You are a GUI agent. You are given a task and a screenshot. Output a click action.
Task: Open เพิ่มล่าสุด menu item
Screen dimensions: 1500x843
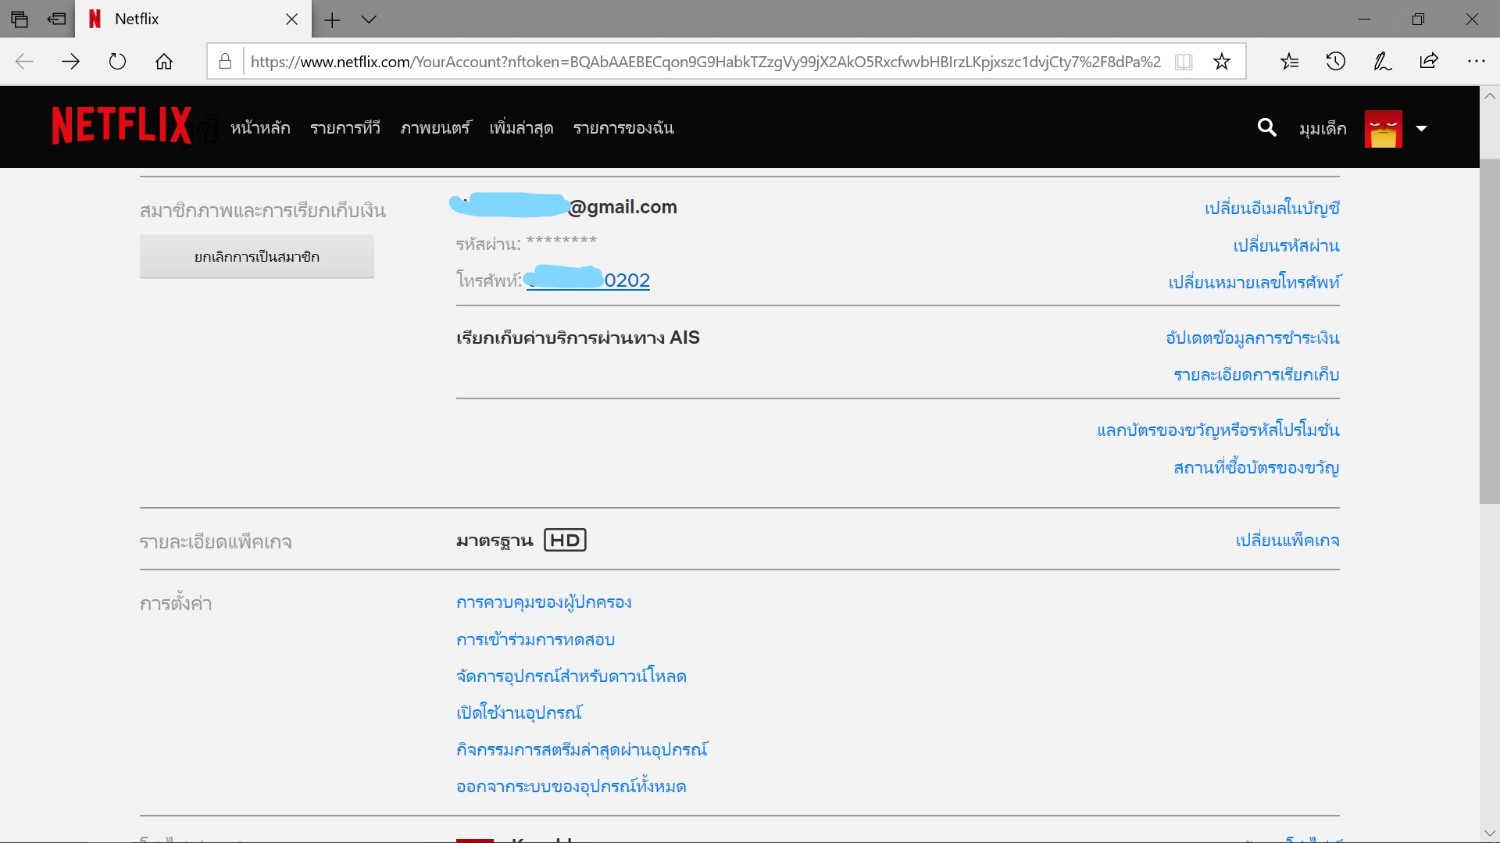521,128
